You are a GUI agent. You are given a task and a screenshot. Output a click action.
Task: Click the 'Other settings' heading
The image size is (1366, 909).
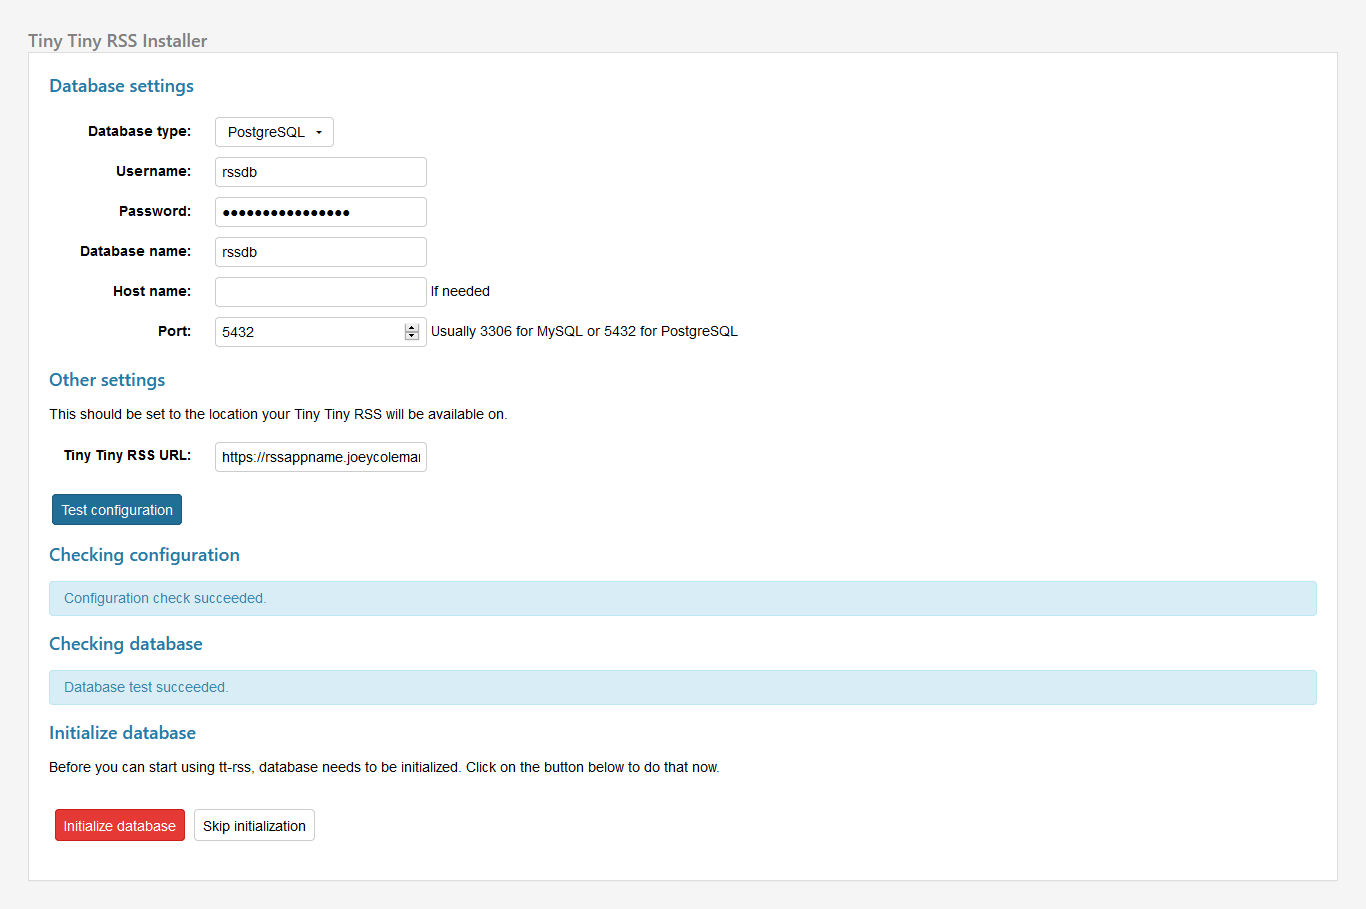(x=107, y=380)
